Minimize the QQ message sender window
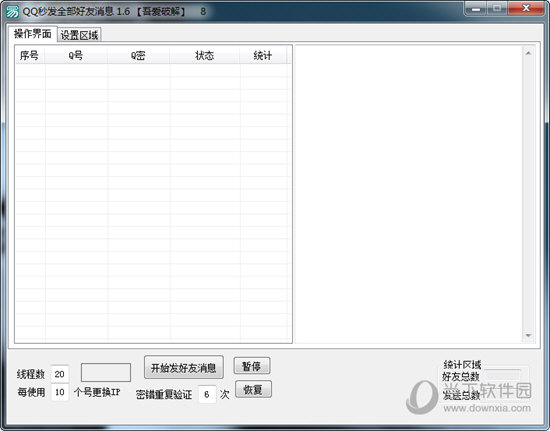The image size is (550, 431). point(476,9)
